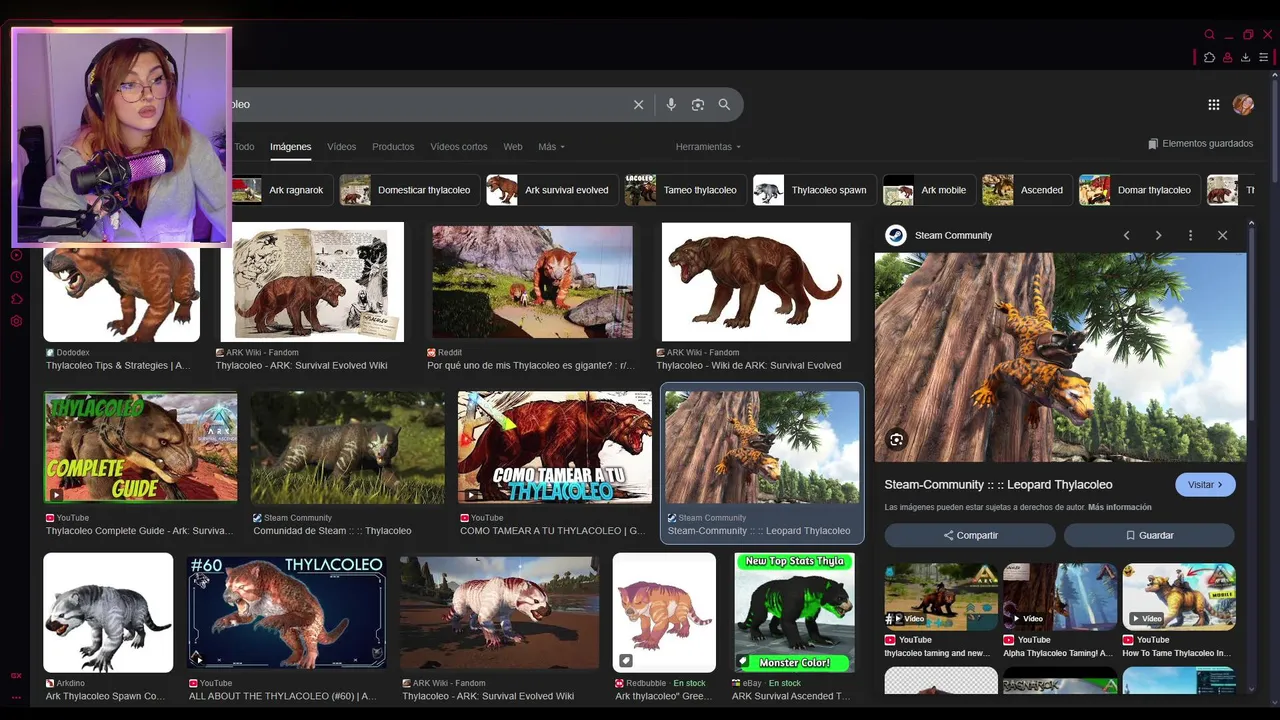Select the Domesticar thylacoleo filter chip
The height and width of the screenshot is (720, 1280).
[x=409, y=190]
